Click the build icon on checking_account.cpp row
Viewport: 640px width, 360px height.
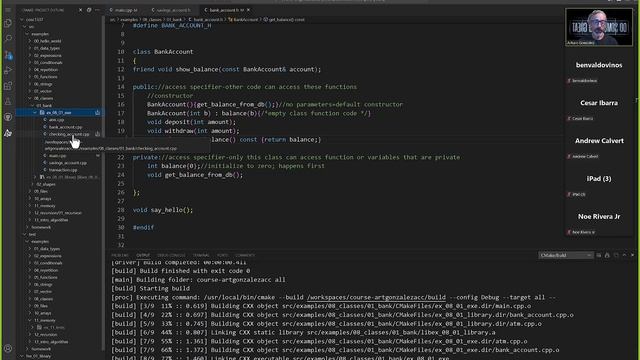tap(98, 134)
